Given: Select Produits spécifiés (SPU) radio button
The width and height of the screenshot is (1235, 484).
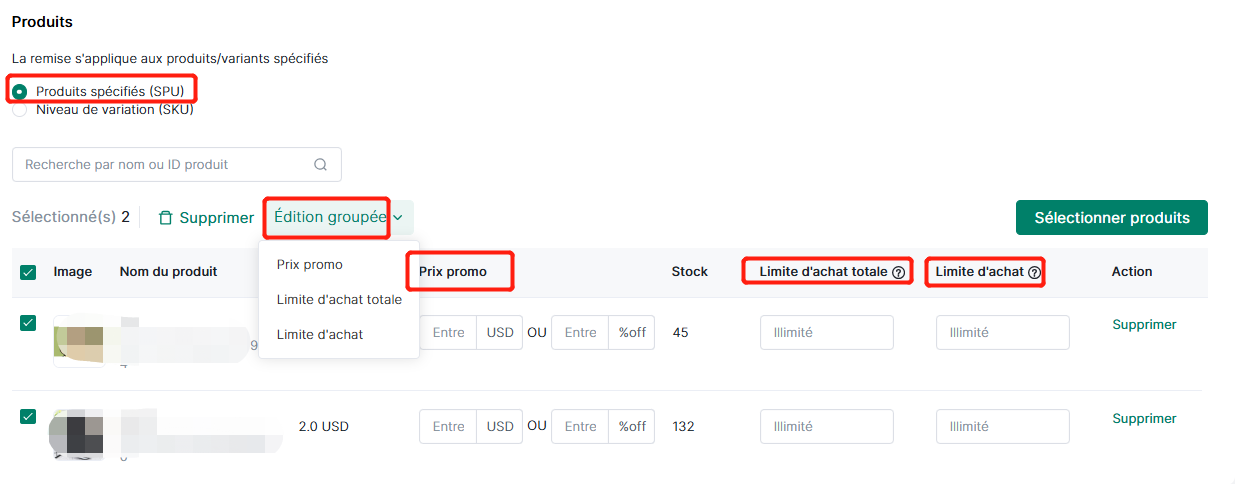Looking at the screenshot, I should click(19, 91).
